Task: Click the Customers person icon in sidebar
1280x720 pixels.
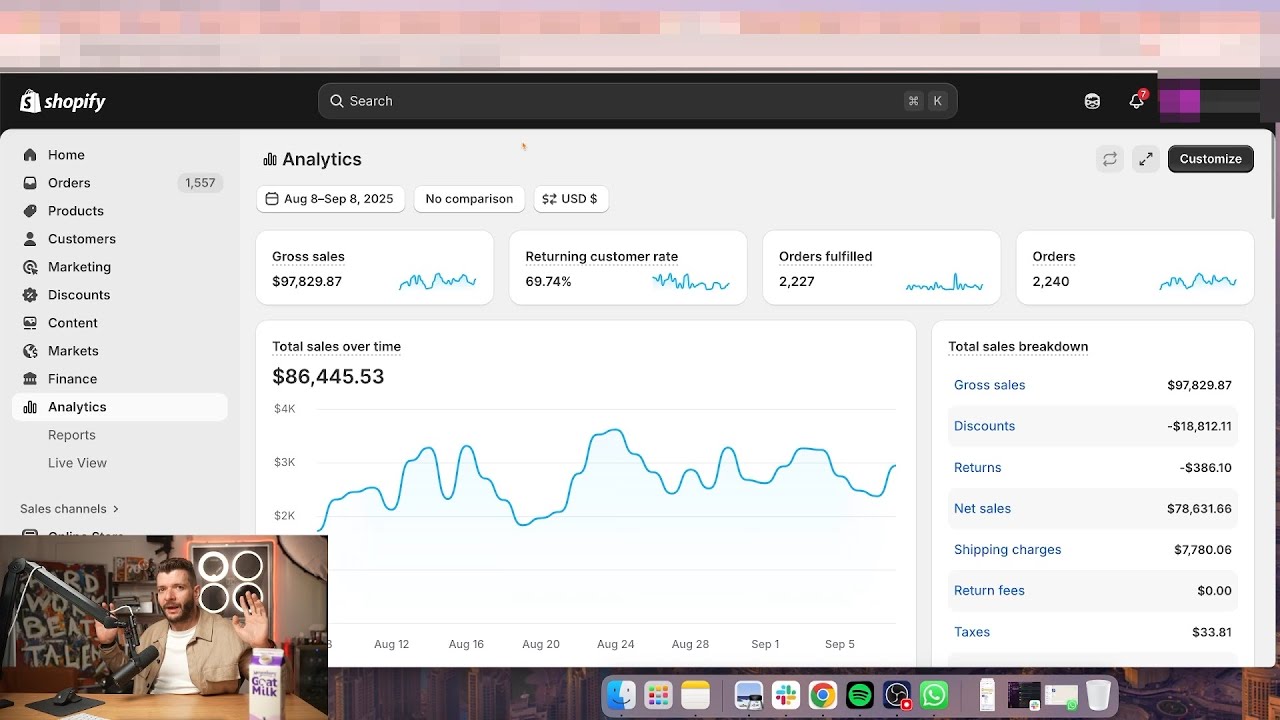Action: pos(30,239)
